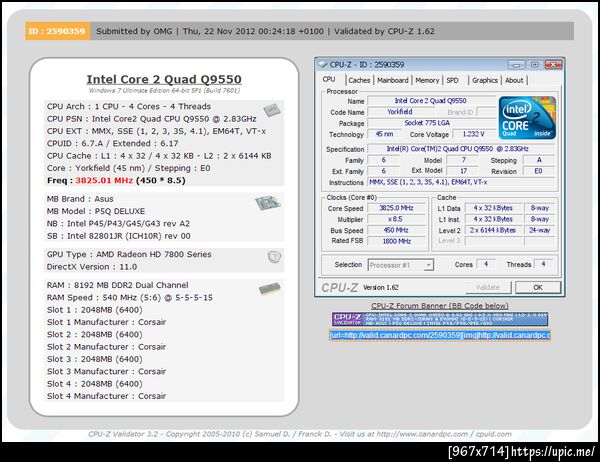Click the Package value Socket 775 LGA
This screenshot has height=462, width=600.
click(x=431, y=123)
